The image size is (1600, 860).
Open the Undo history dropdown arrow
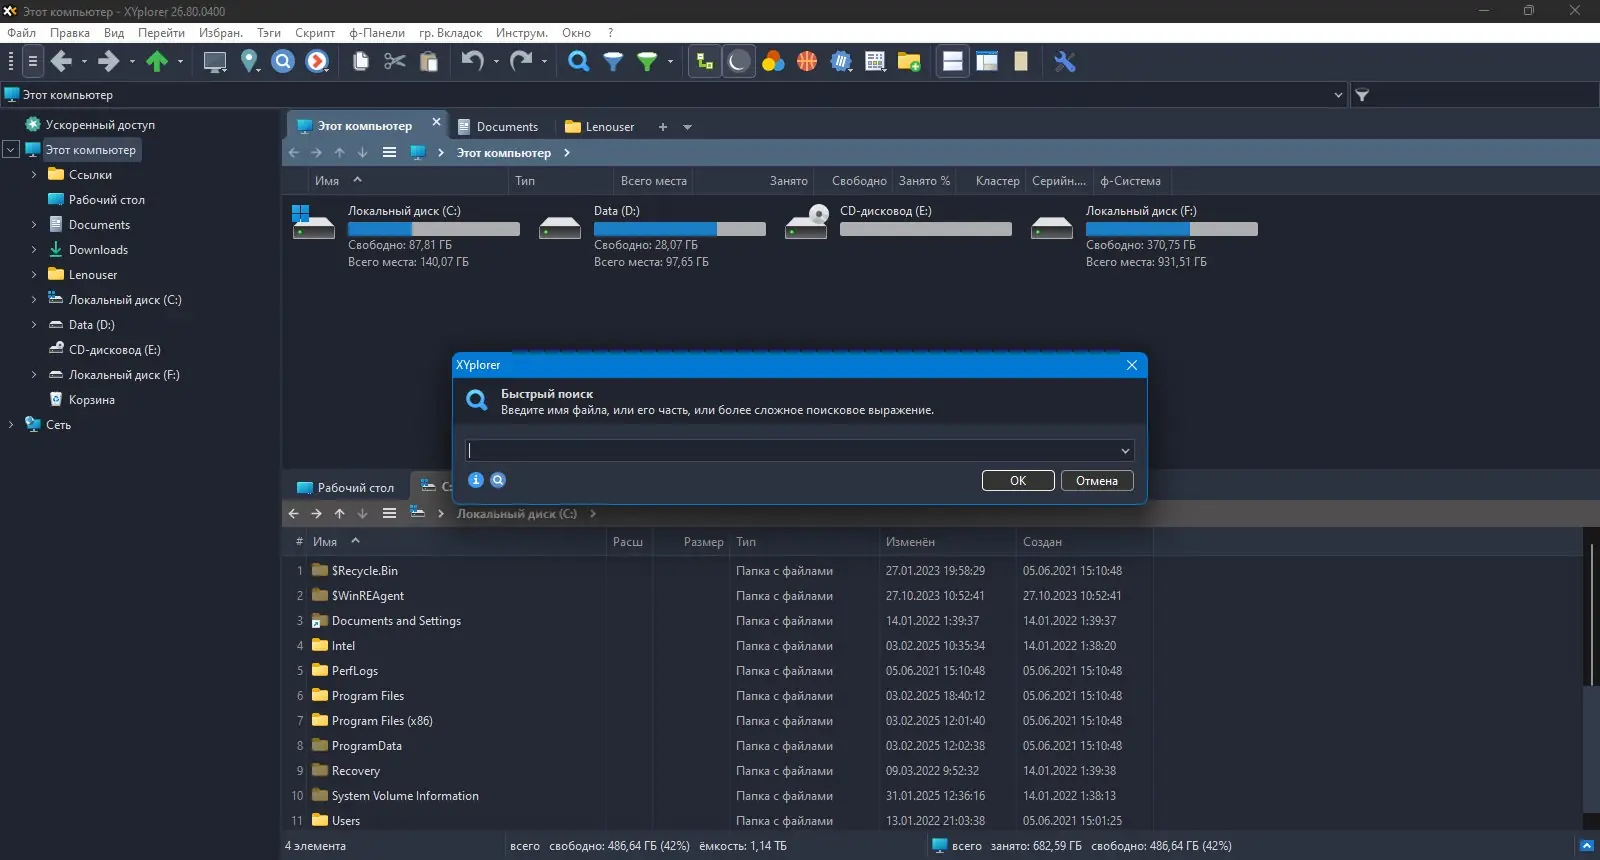pos(496,62)
